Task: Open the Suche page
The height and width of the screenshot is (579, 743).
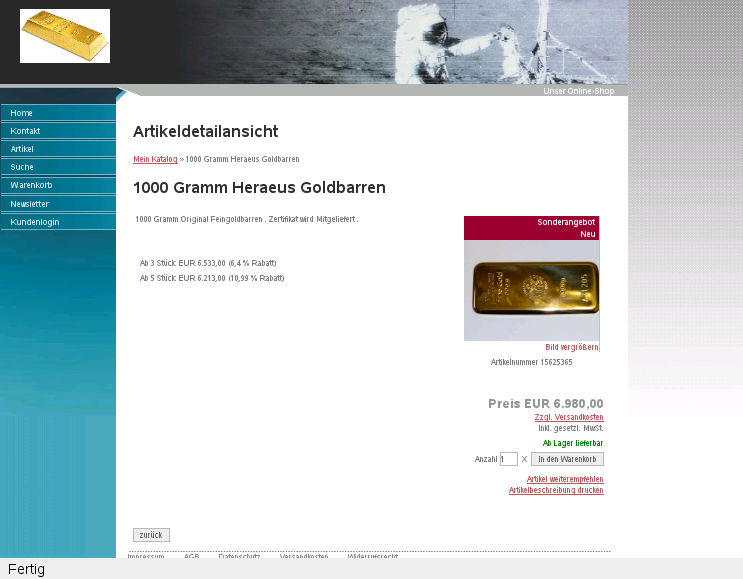Action: click(58, 167)
